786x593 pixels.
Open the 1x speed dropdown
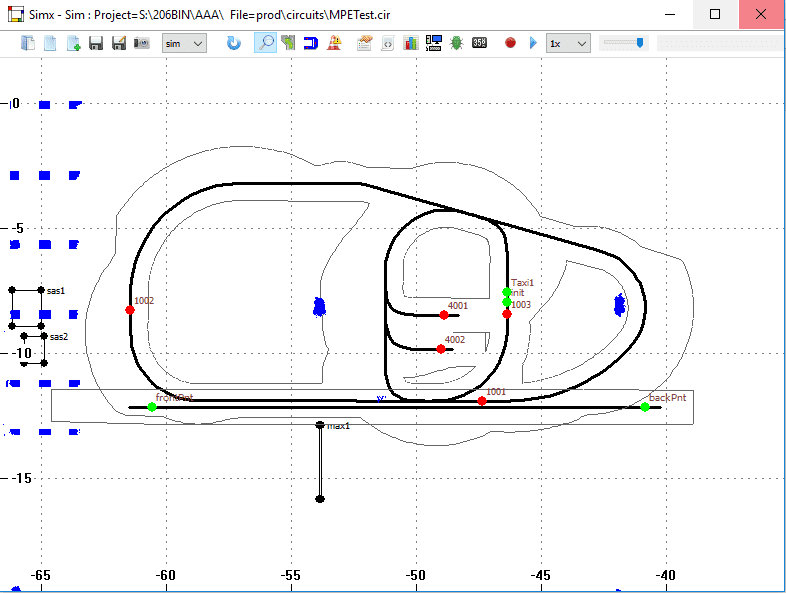point(568,44)
